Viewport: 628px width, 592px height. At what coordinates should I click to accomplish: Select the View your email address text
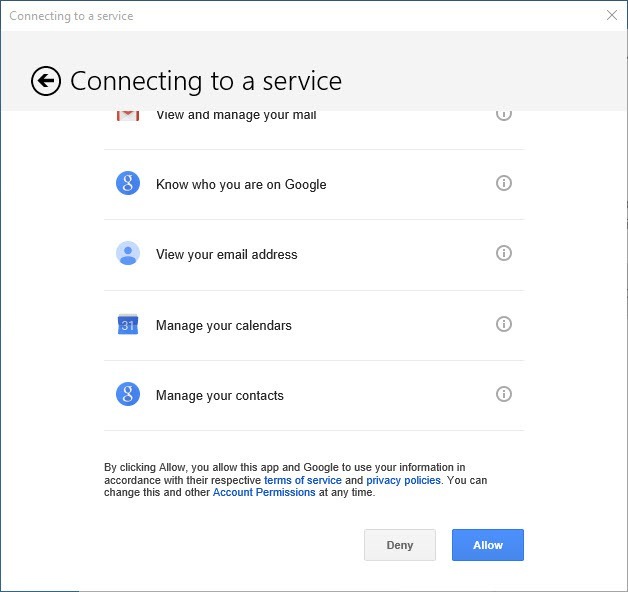226,254
